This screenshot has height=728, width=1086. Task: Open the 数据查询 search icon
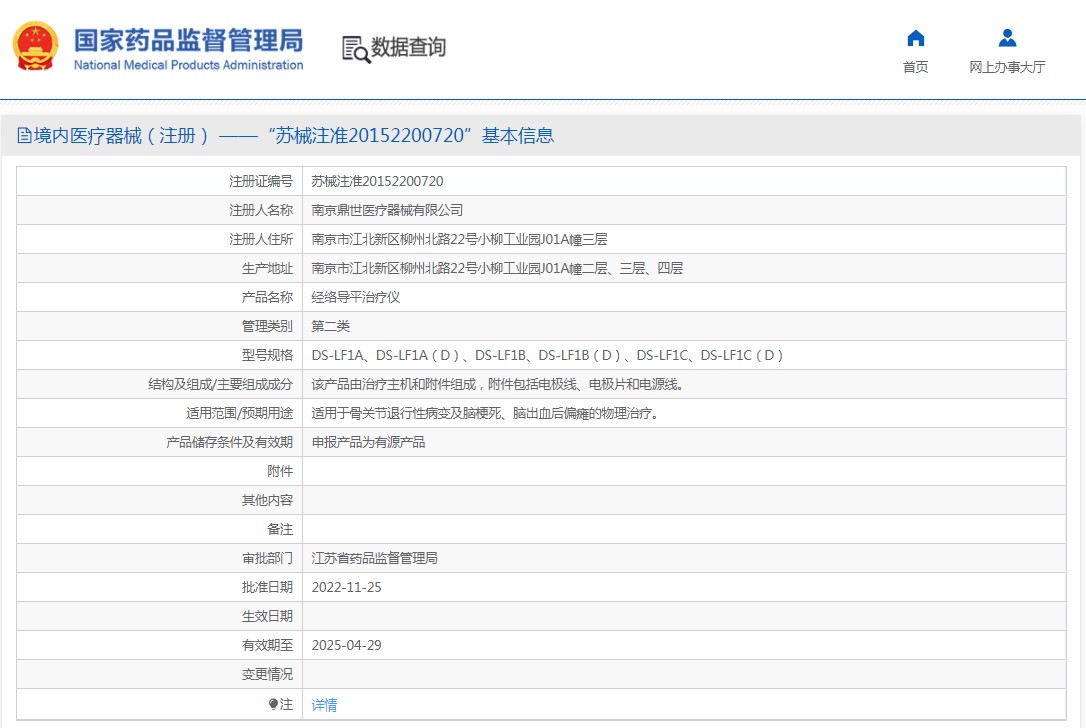coord(356,49)
